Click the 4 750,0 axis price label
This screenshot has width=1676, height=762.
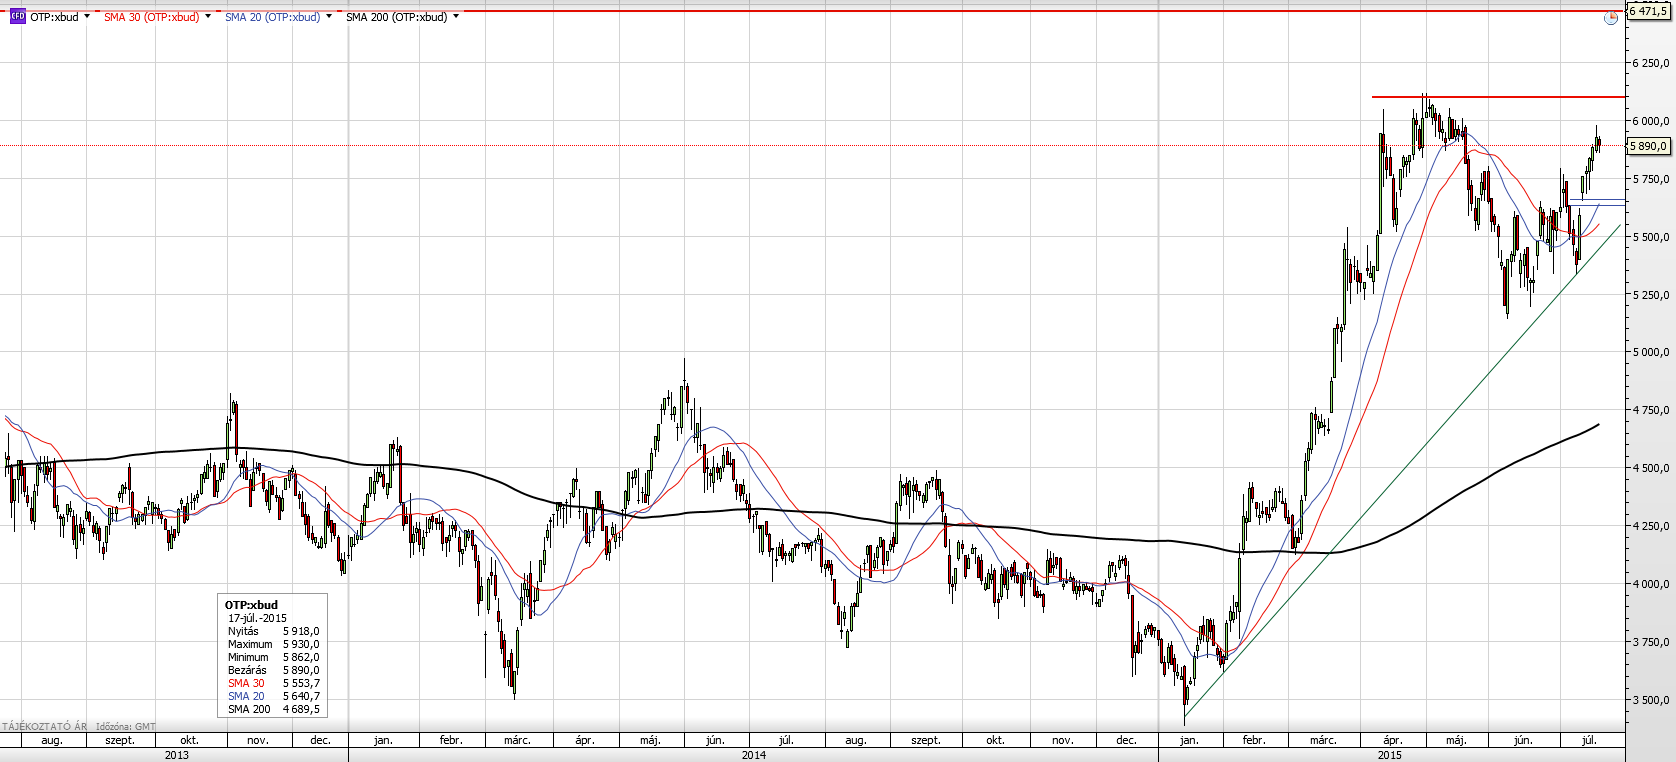[x=1650, y=410]
